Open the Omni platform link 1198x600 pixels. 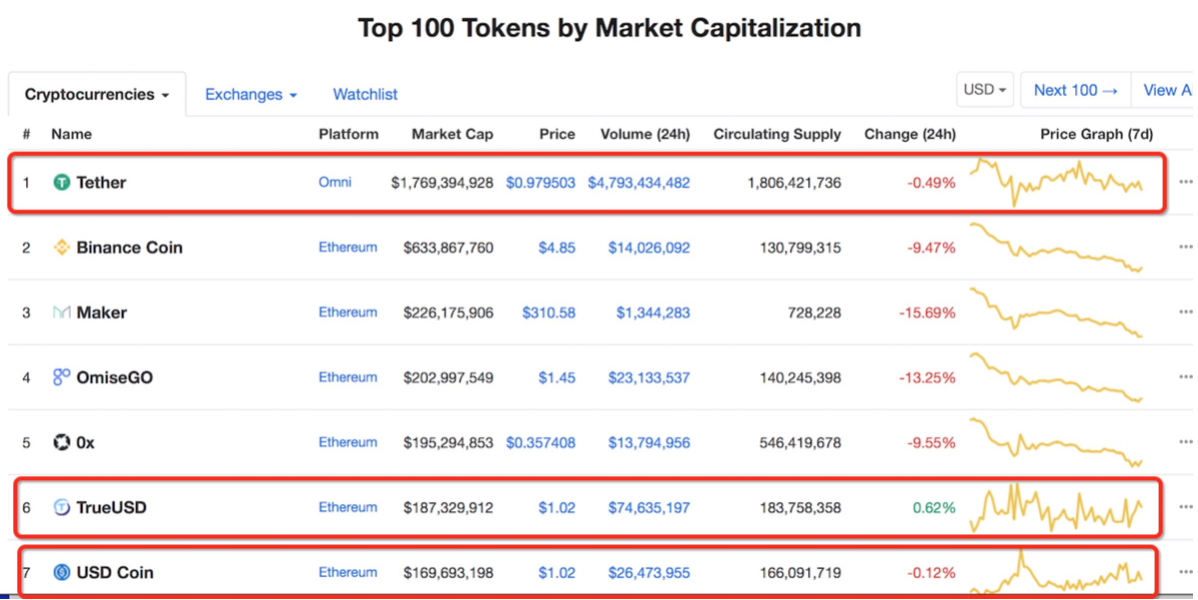[335, 182]
